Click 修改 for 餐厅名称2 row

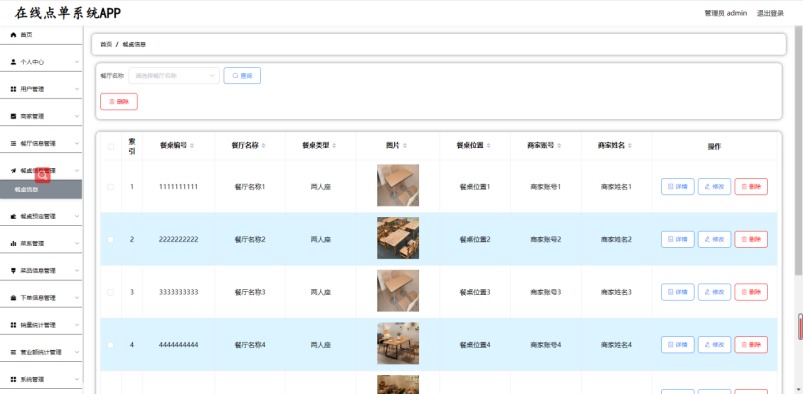pos(714,239)
